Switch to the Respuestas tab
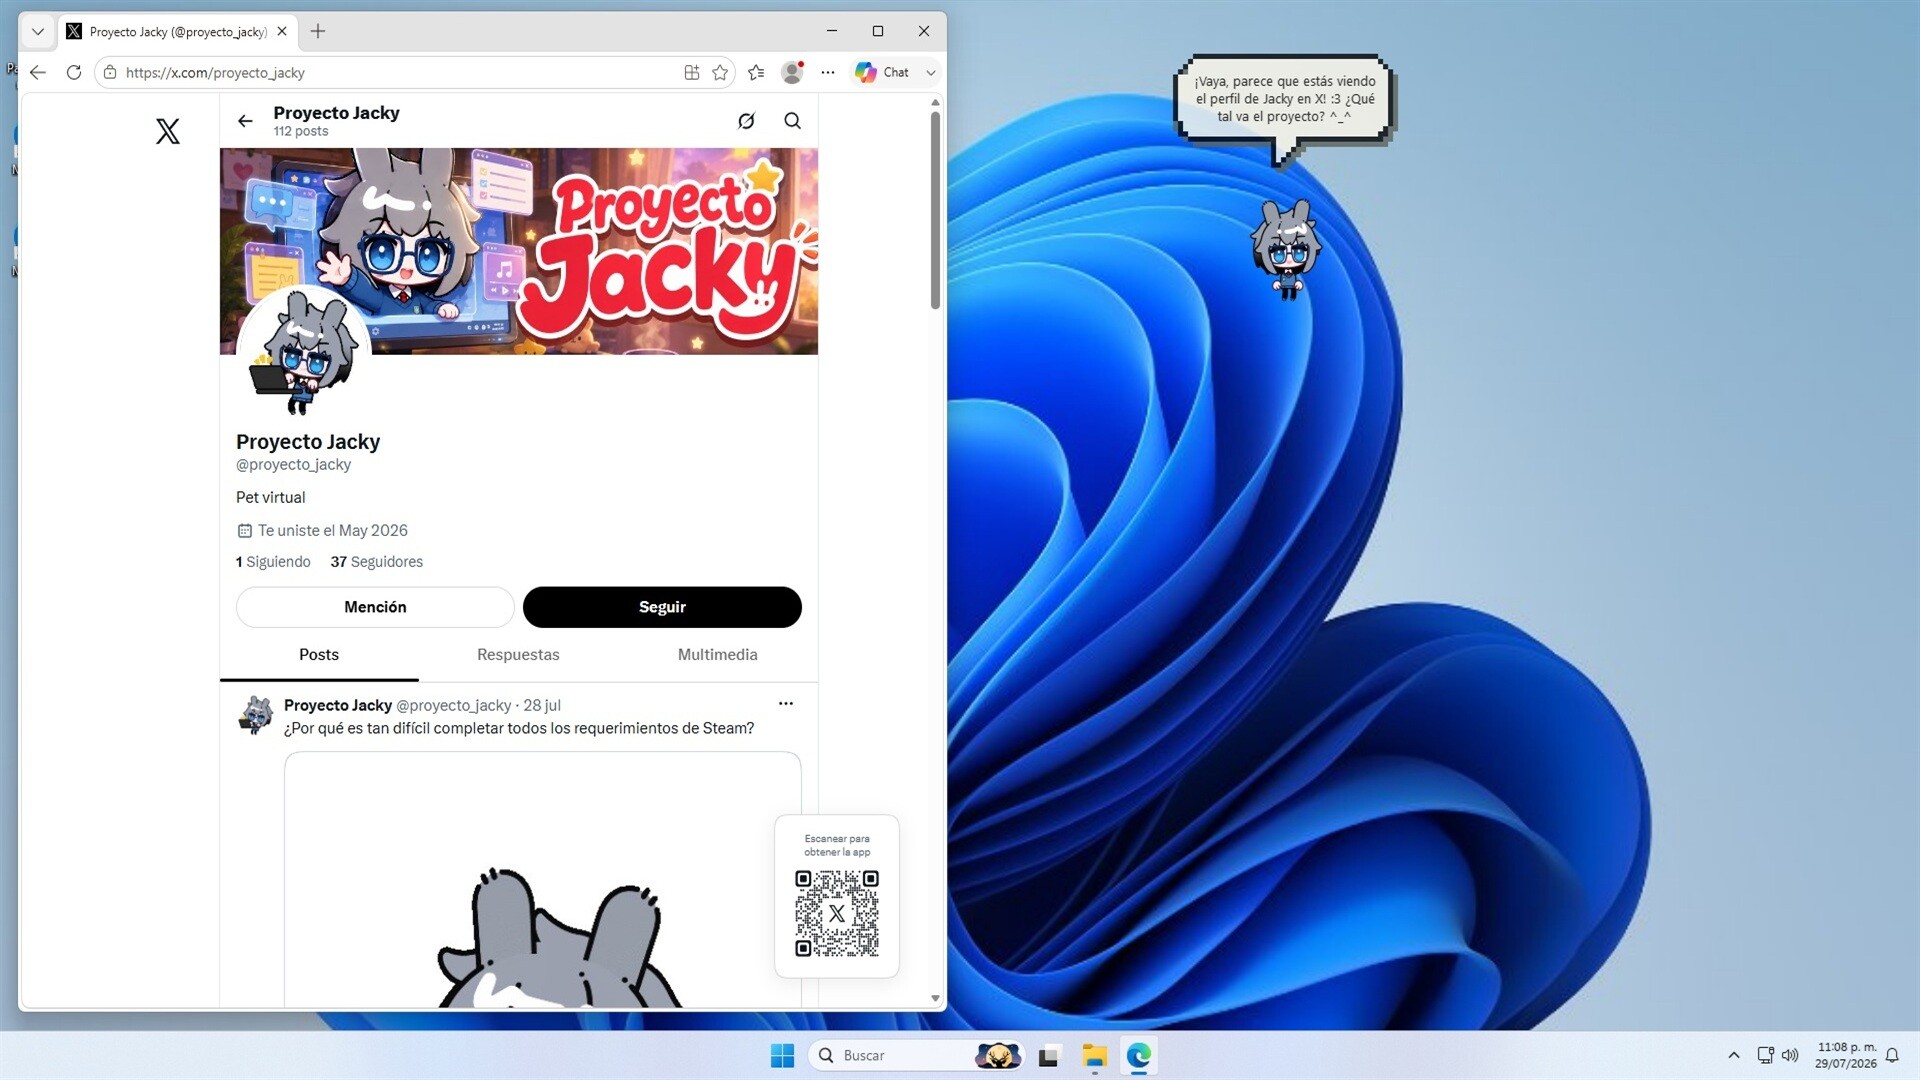 coord(518,655)
